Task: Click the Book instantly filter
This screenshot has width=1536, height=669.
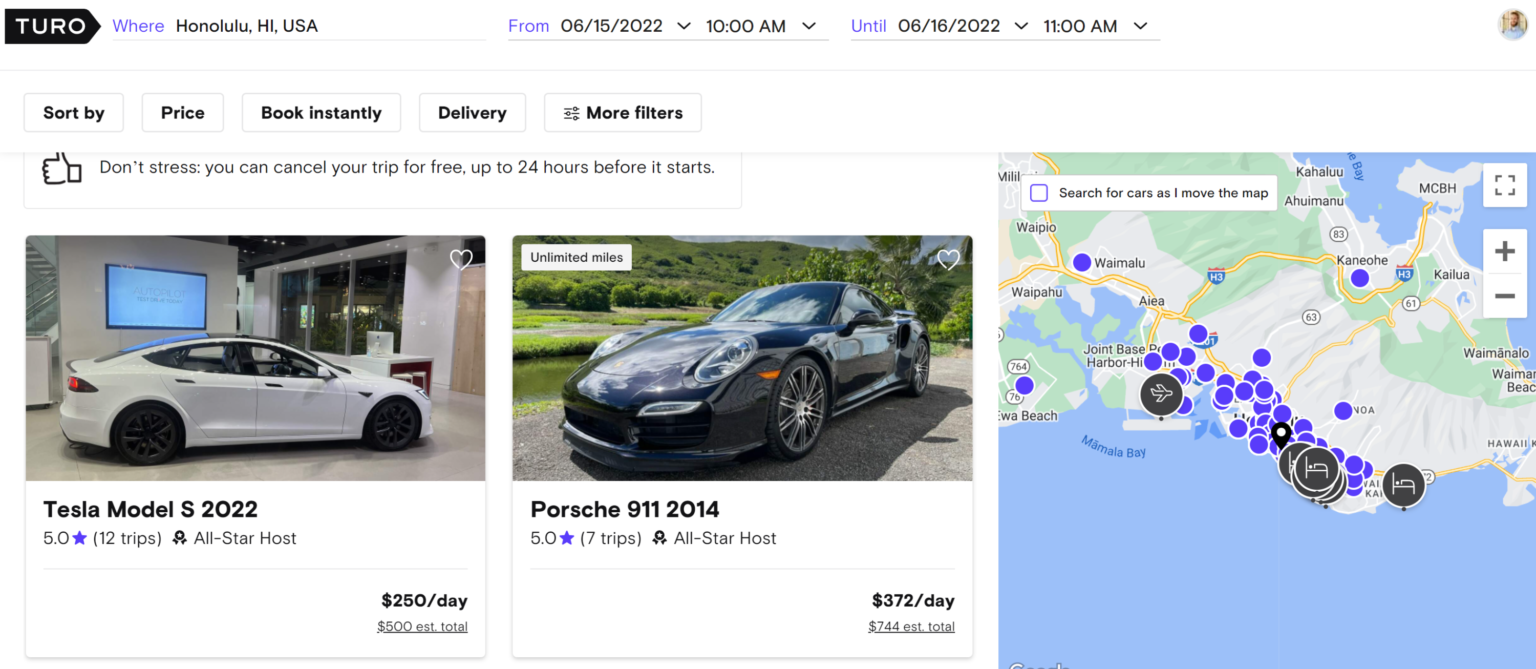Action: pos(321,112)
